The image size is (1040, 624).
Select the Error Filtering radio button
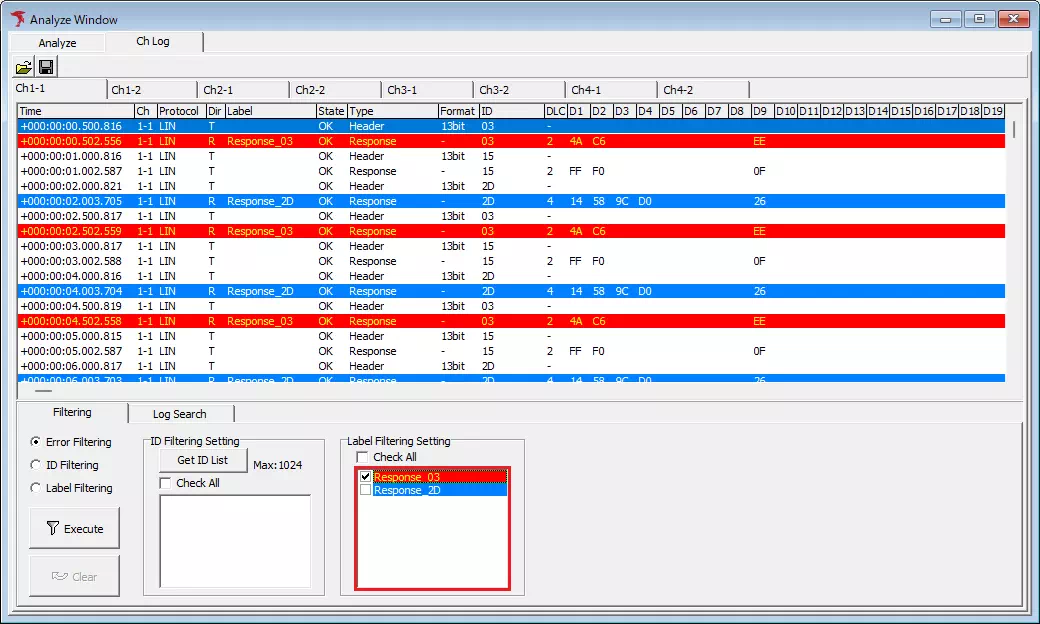click(34, 441)
